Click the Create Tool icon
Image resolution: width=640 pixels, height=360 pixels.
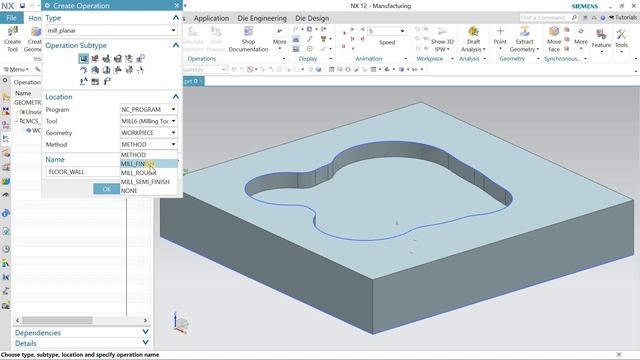[12, 39]
